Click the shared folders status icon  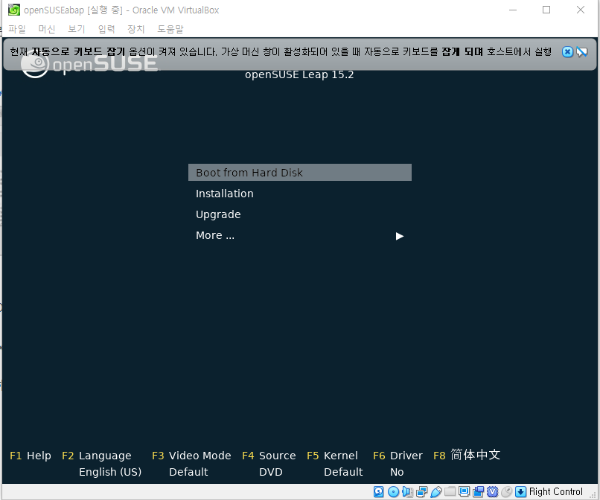pyautogui.click(x=450, y=492)
